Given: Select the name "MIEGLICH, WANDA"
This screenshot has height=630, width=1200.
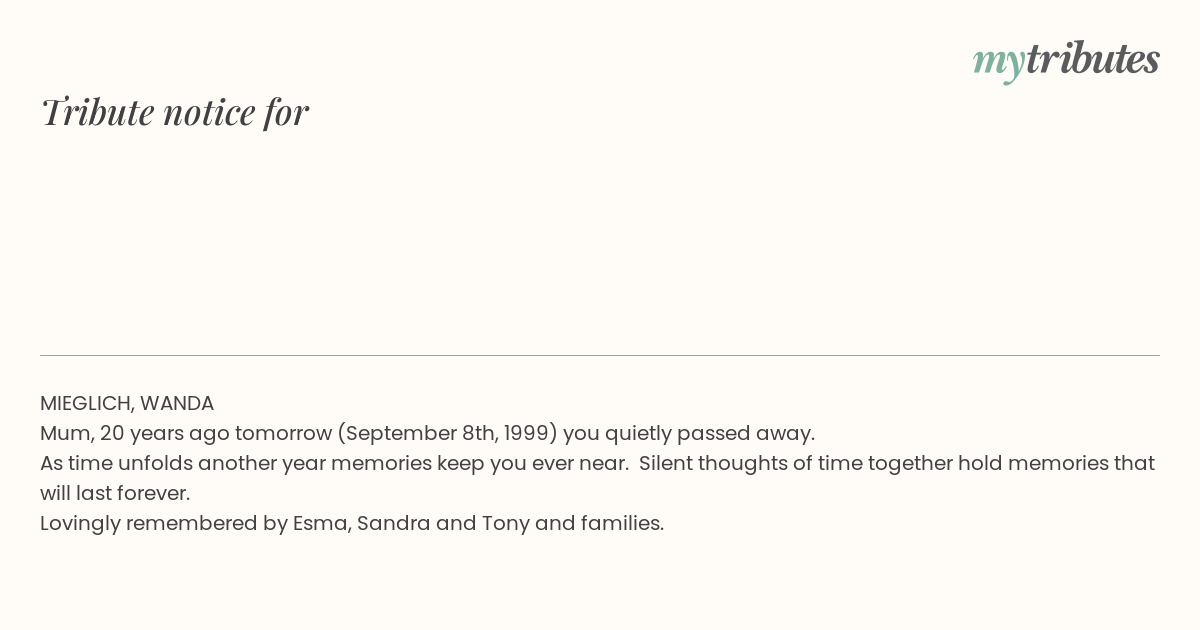Looking at the screenshot, I should (x=127, y=403).
